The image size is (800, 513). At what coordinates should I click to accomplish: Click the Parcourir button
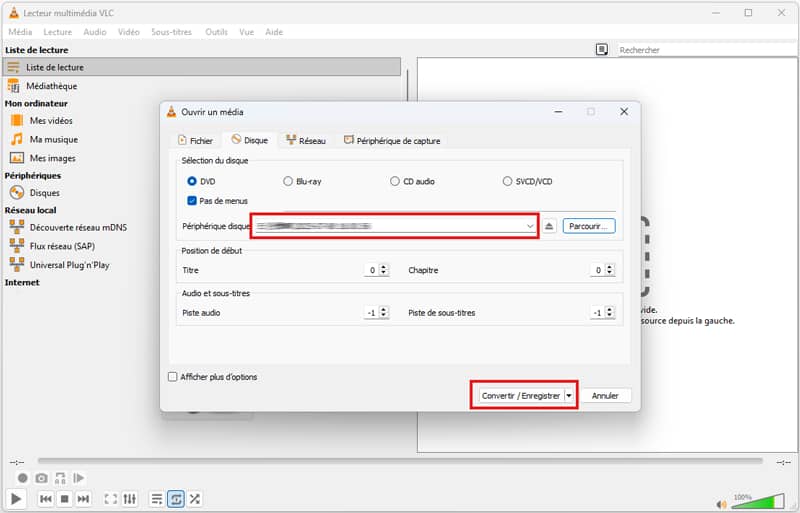(589, 226)
